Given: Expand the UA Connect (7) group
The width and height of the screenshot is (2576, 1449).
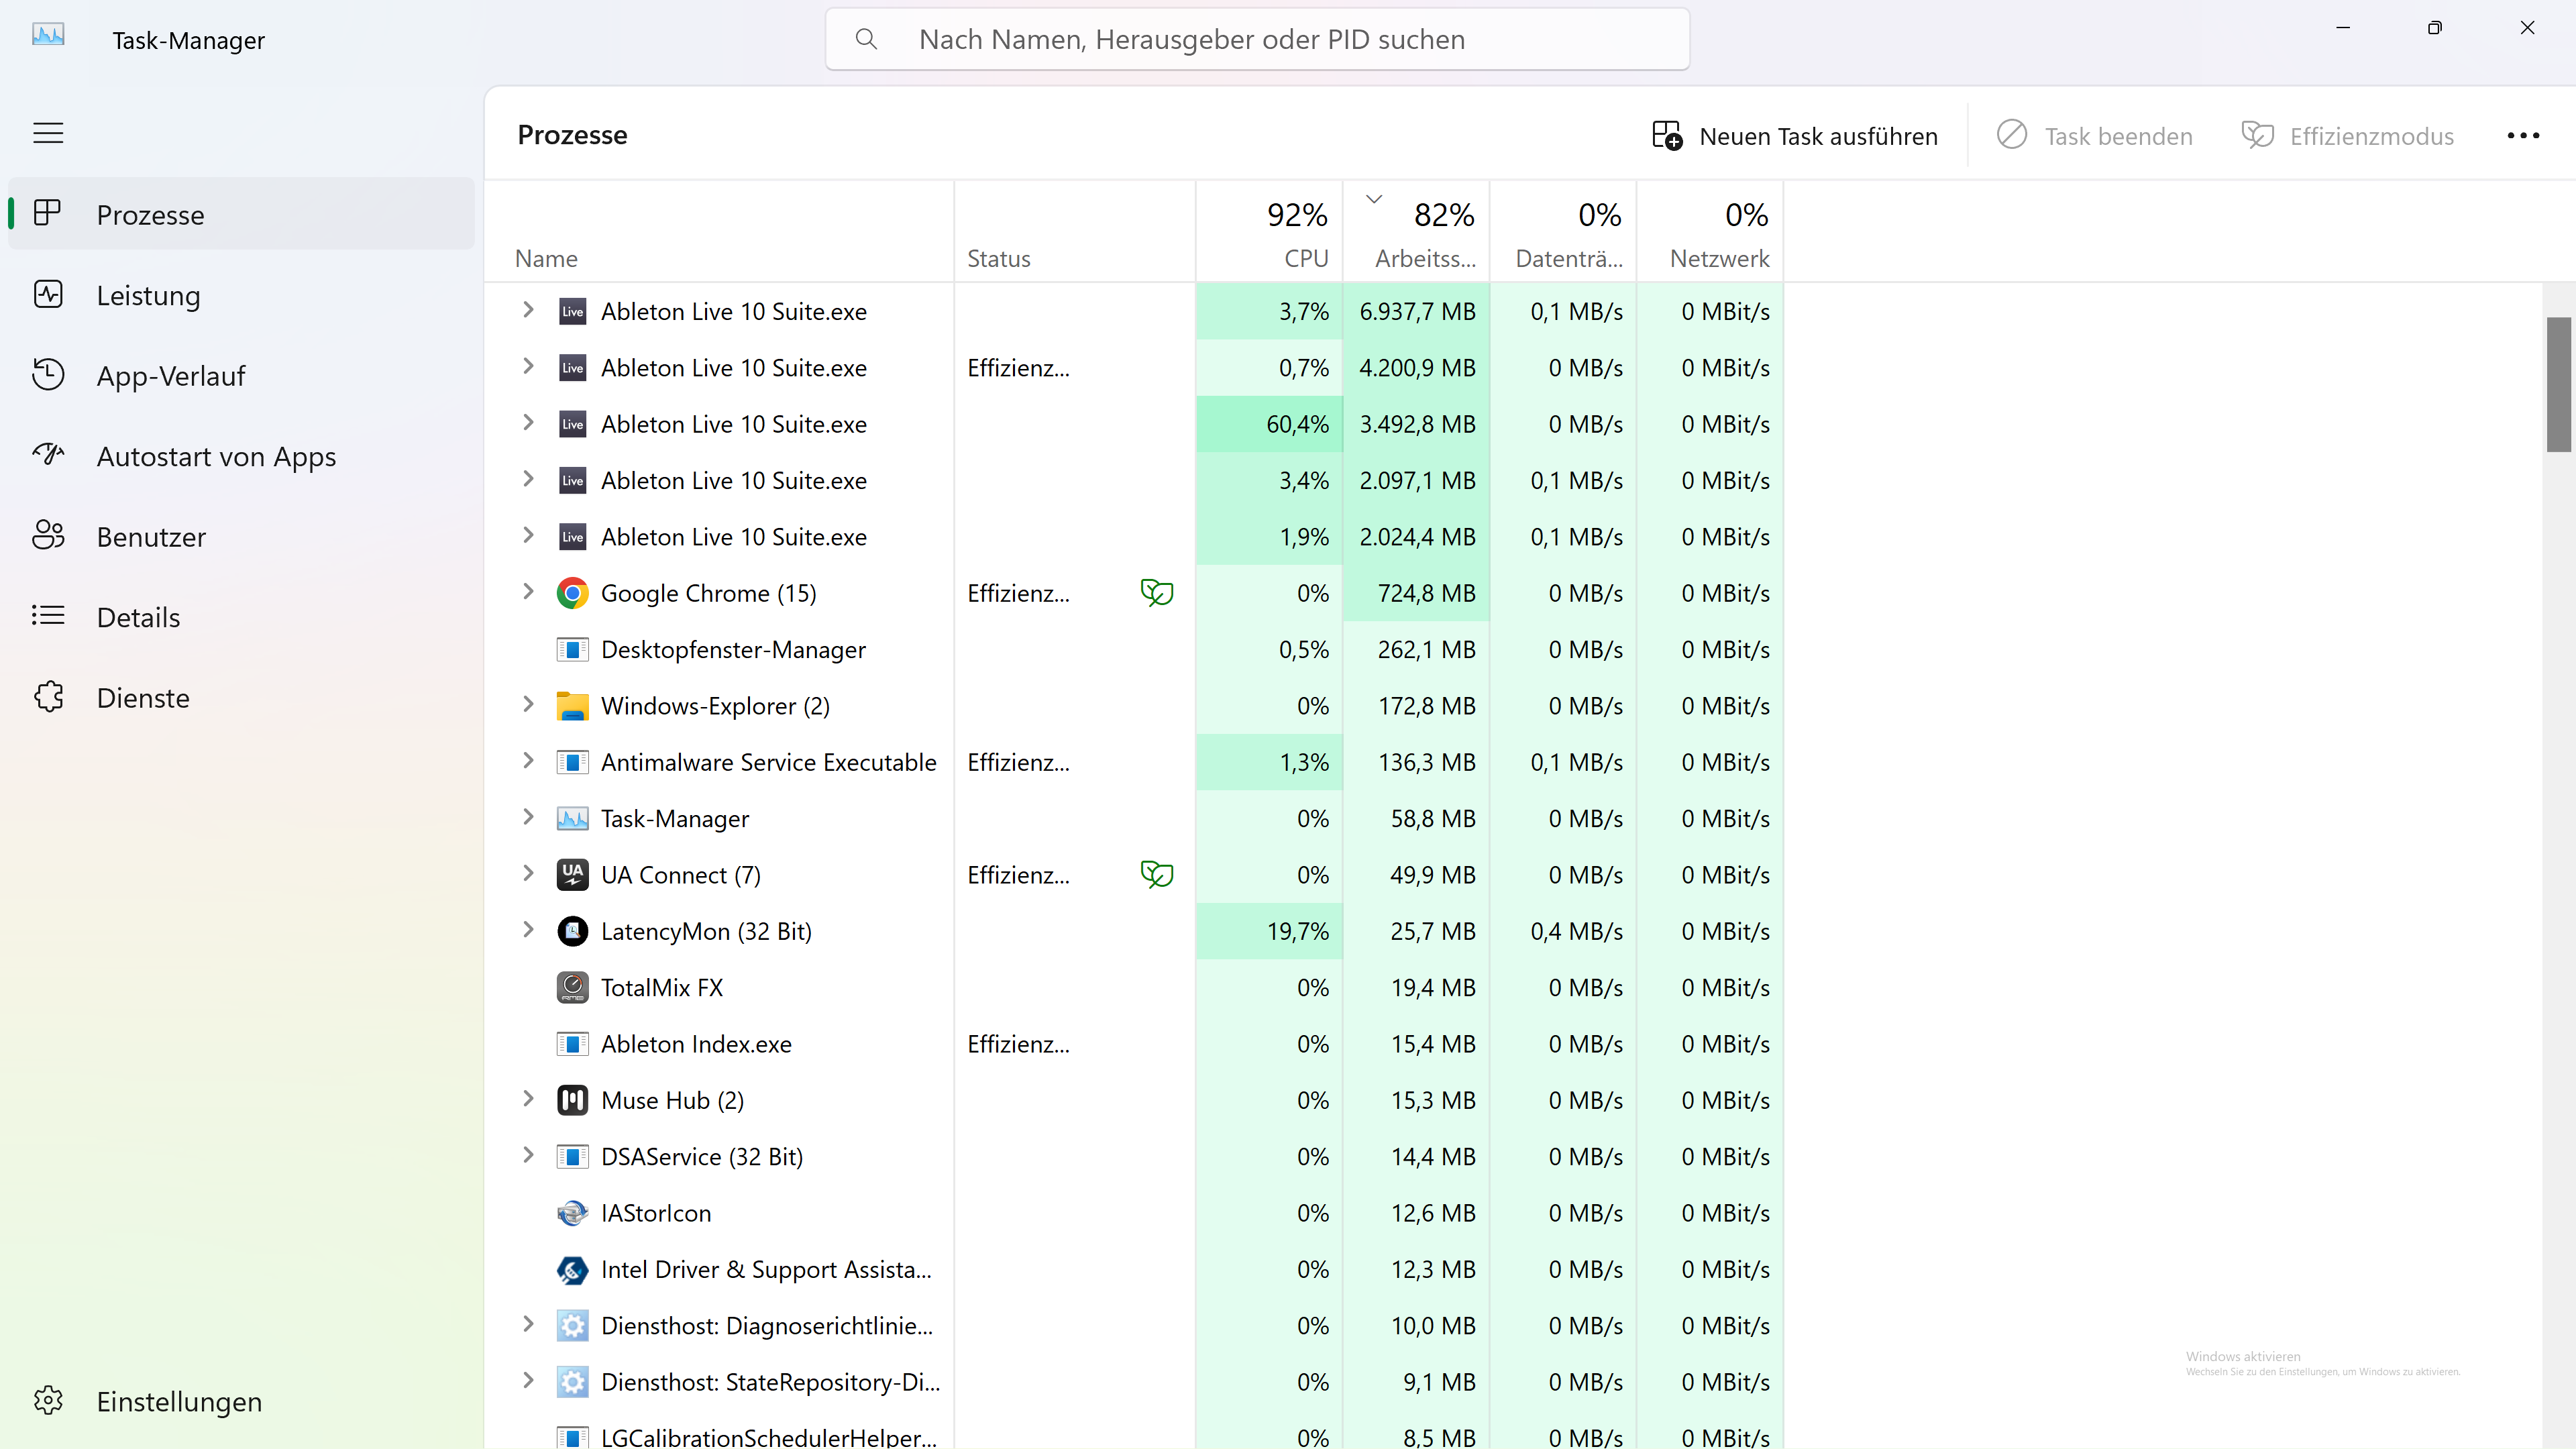Looking at the screenshot, I should pos(528,874).
